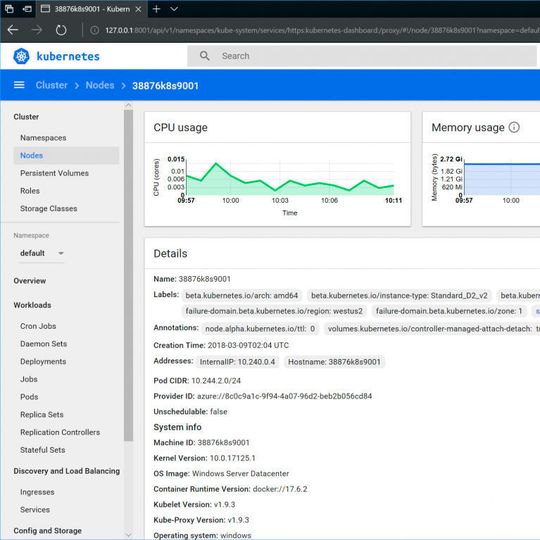Viewport: 540px width, 540px height.
Task: Close the 38876k8s9001 browser tab
Action: (x=138, y=9)
